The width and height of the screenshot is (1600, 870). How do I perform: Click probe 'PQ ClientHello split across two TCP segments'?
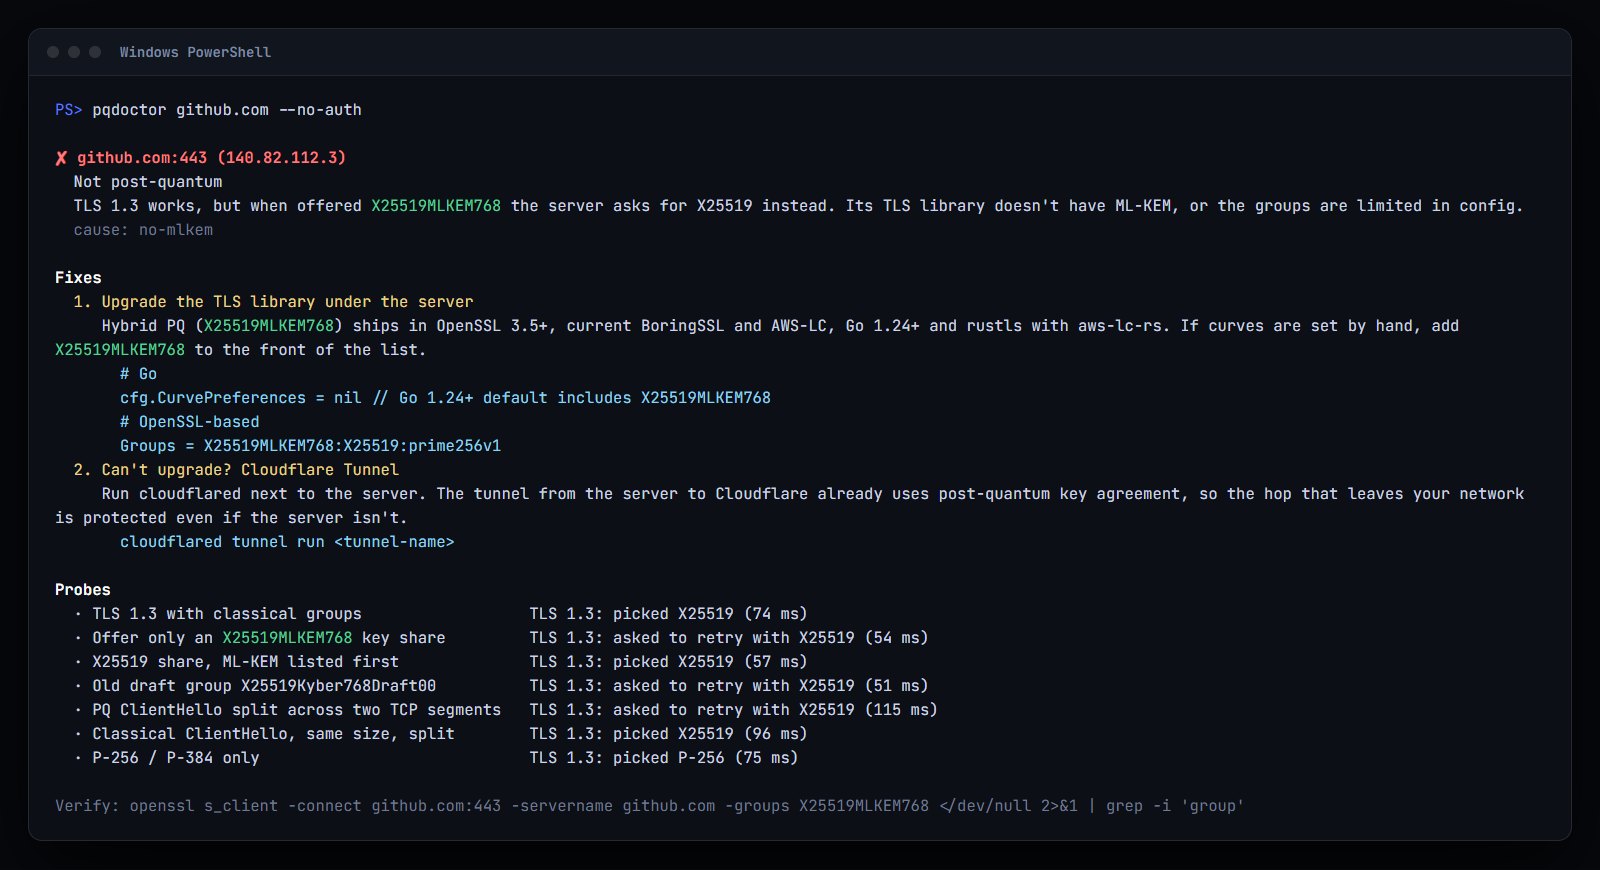[297, 710]
